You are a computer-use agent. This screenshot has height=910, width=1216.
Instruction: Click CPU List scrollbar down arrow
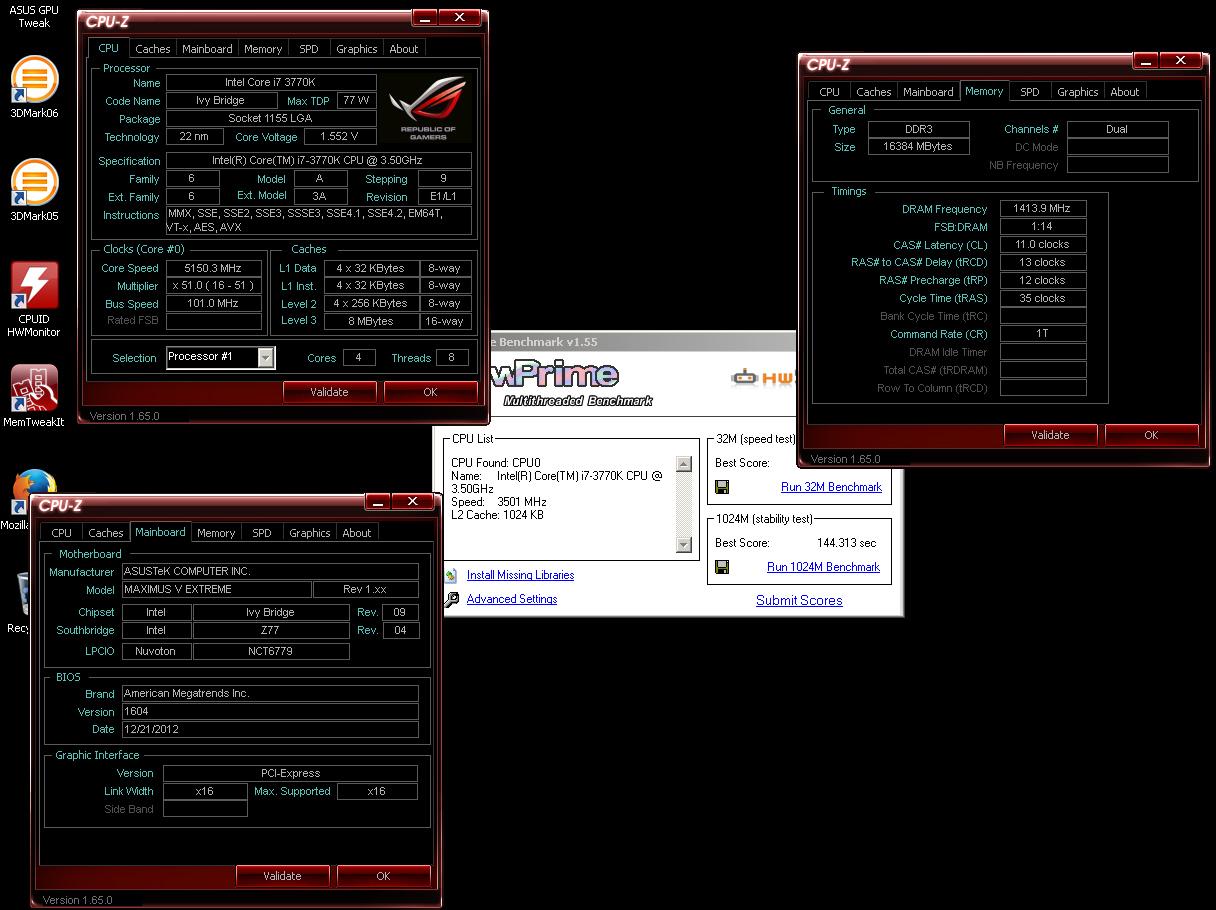pos(684,545)
